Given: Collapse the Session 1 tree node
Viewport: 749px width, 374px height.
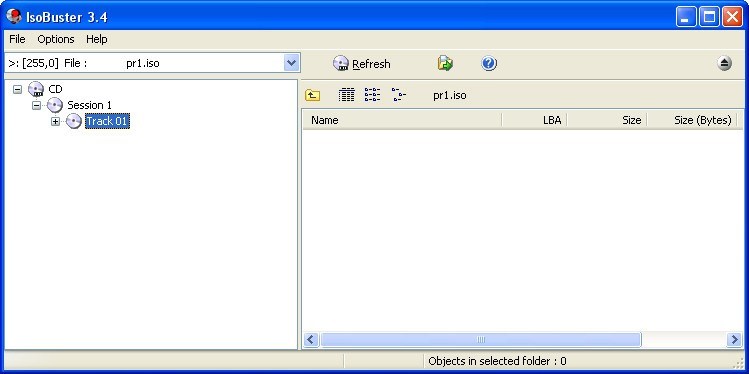Looking at the screenshot, I should coord(36,105).
